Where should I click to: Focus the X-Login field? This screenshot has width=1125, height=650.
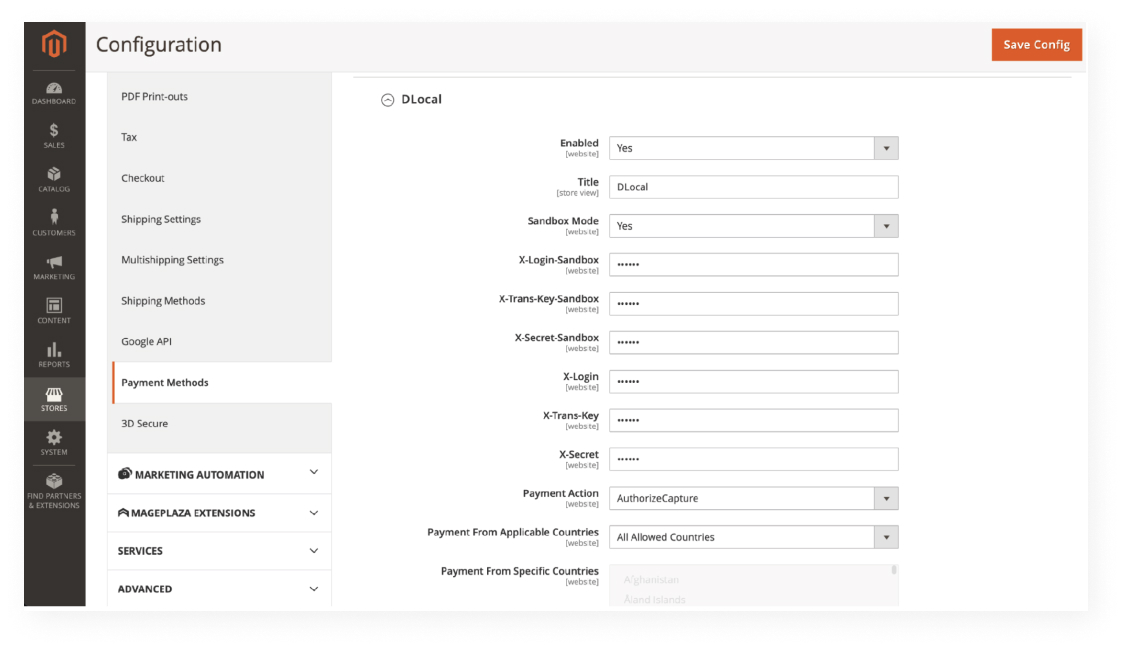click(x=753, y=382)
